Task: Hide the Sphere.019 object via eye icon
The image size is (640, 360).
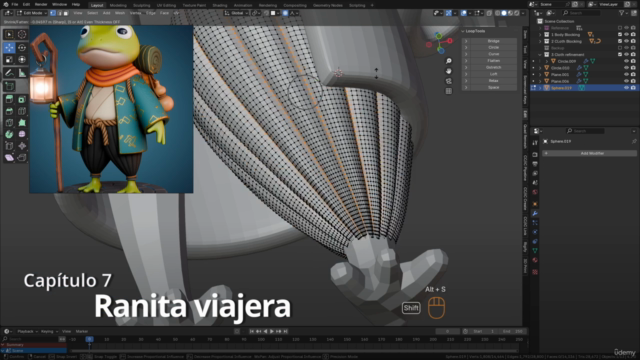Action: (627, 88)
